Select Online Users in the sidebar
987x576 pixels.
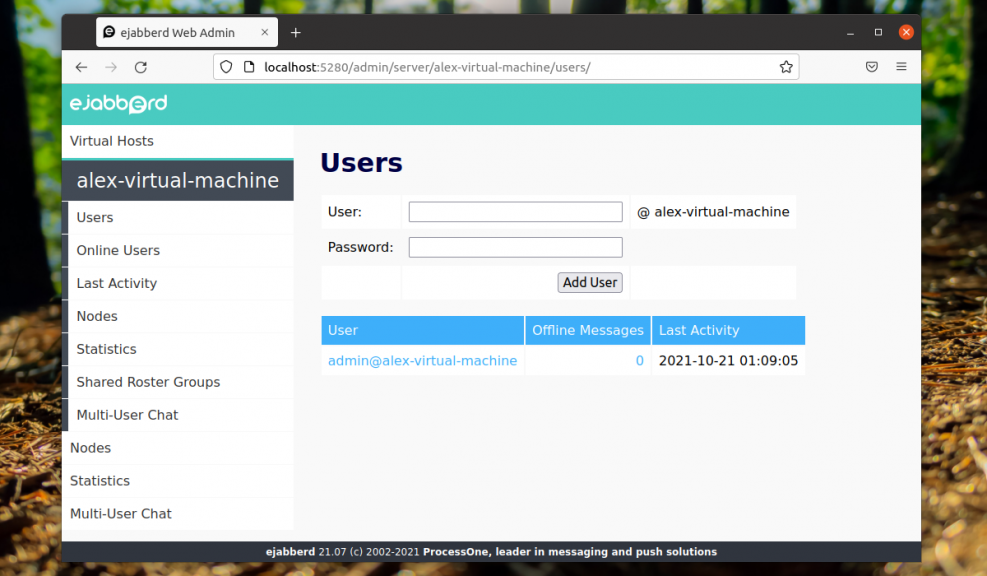point(118,251)
